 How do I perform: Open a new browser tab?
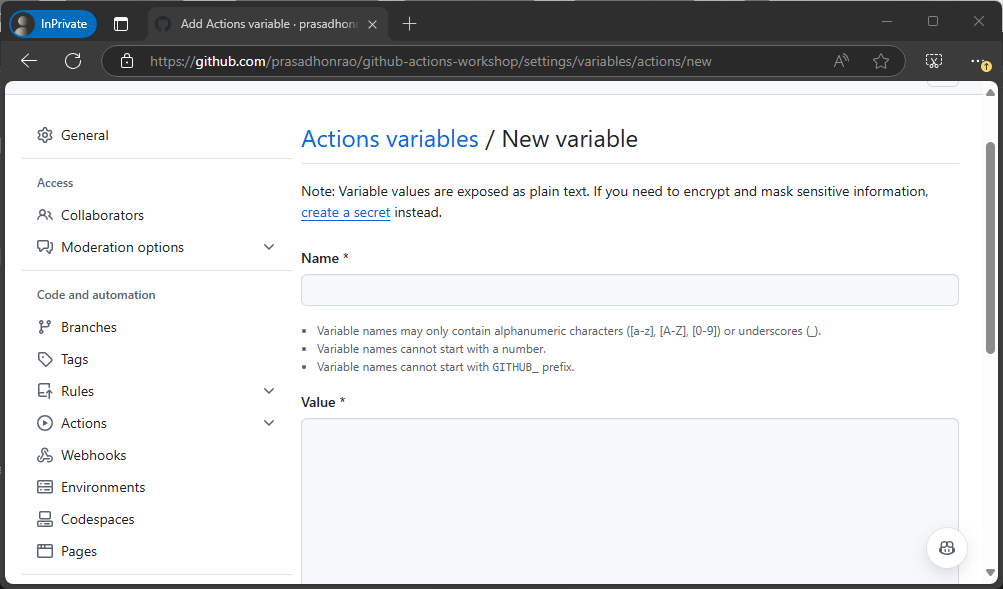click(x=409, y=21)
